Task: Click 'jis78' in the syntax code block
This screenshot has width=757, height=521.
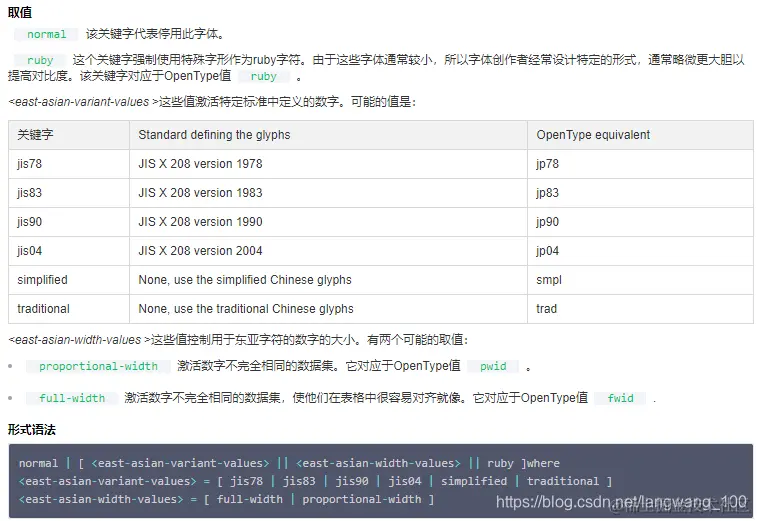Action: (247, 481)
